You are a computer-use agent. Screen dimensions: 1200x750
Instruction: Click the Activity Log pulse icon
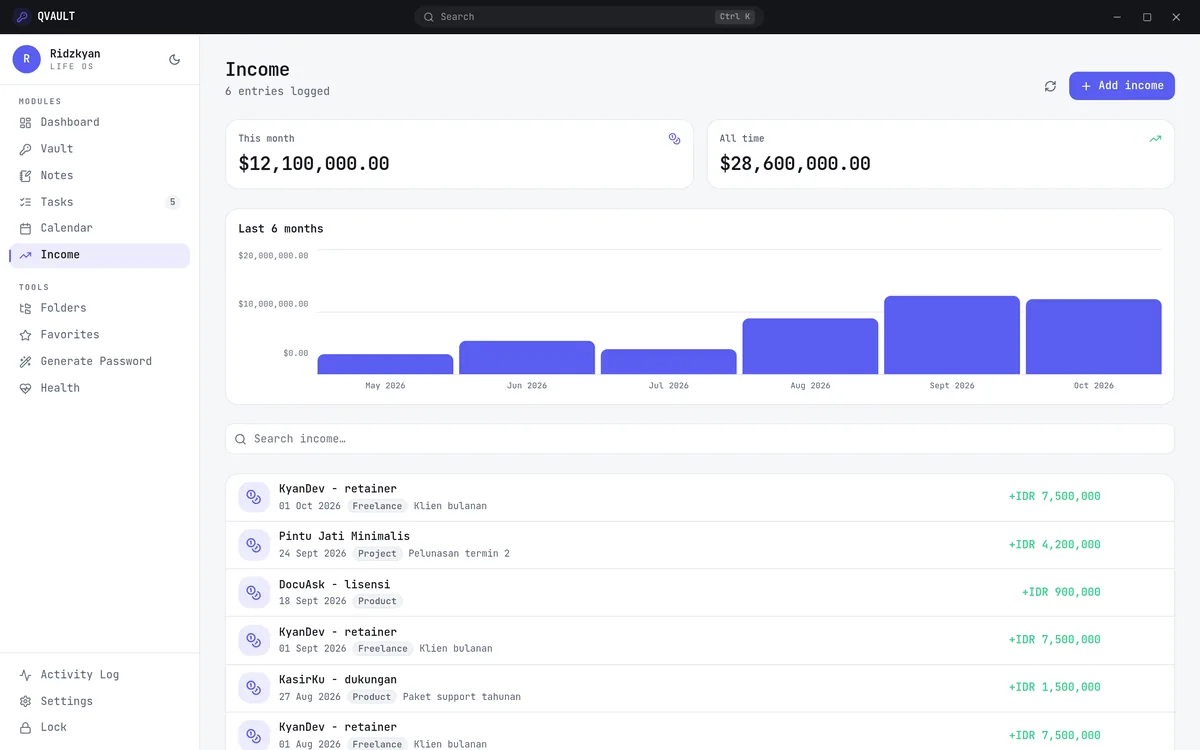click(x=26, y=675)
